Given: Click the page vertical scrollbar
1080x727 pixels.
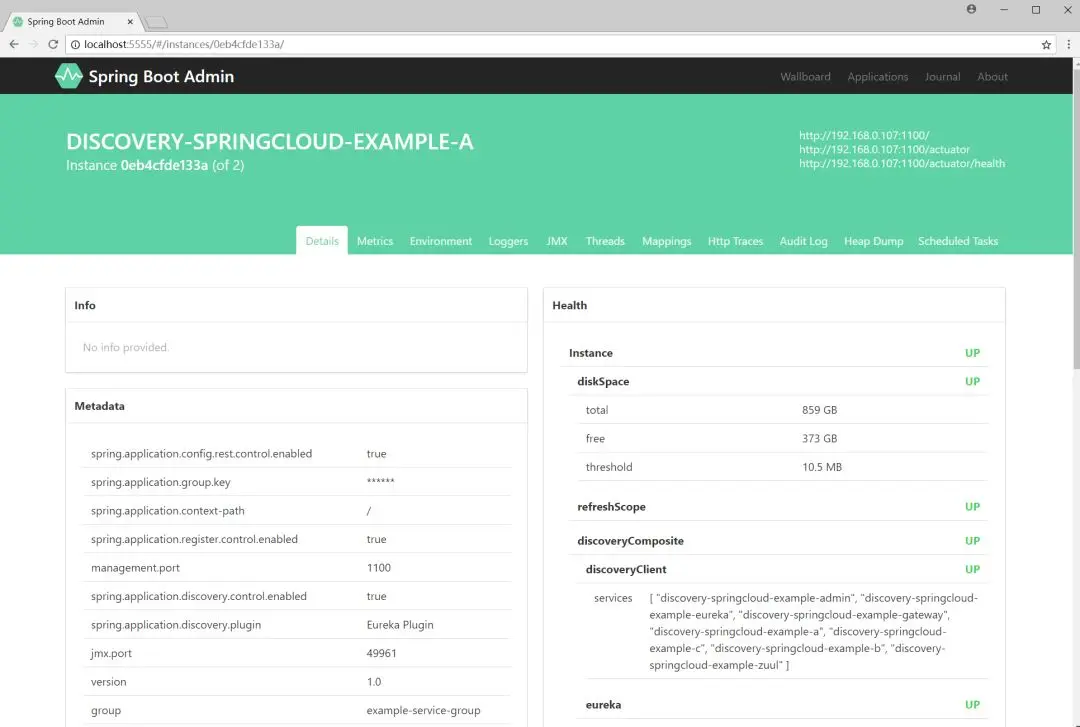Looking at the screenshot, I should pos(1076,217).
